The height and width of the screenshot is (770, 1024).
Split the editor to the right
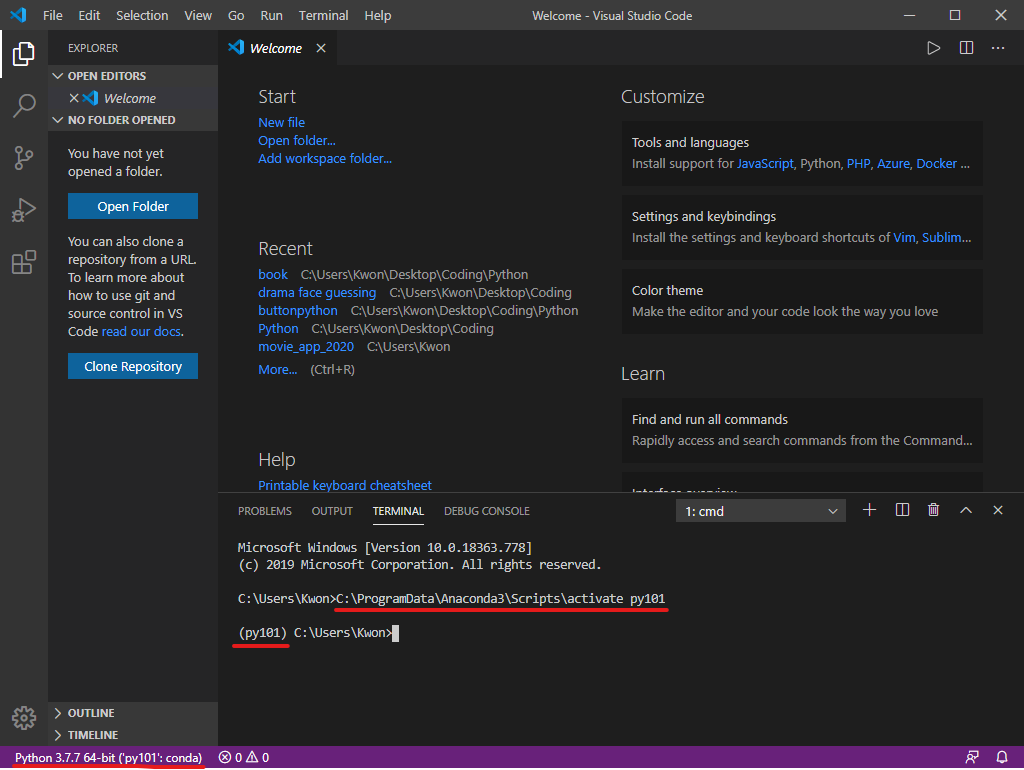[966, 48]
